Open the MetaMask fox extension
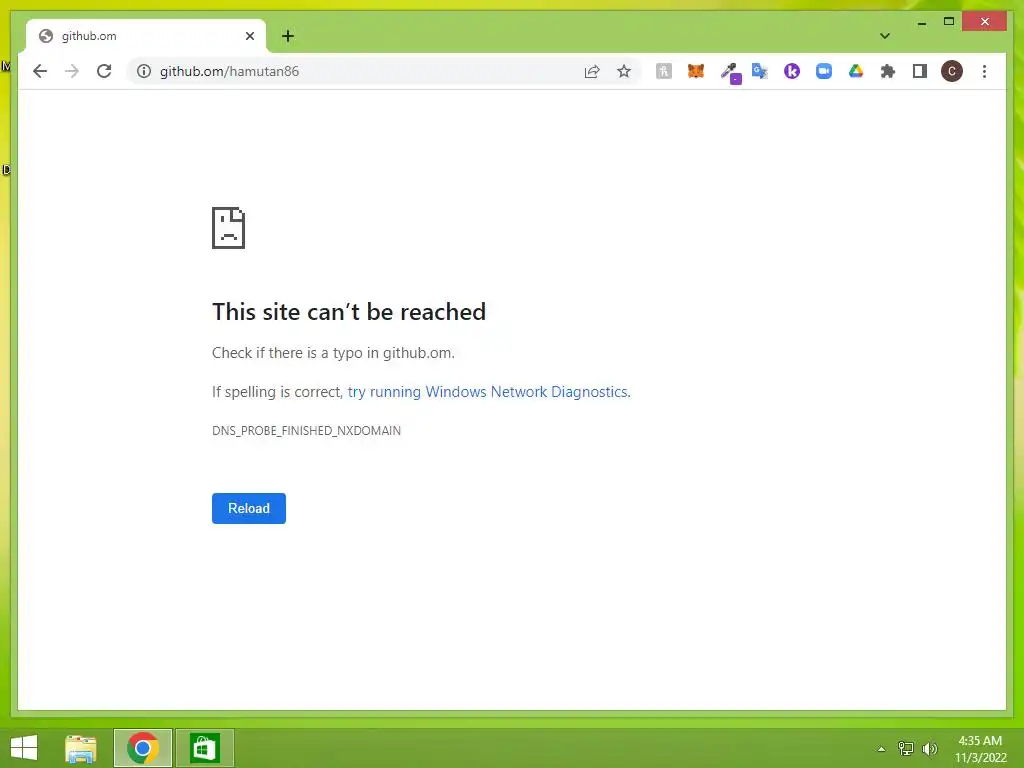Viewport: 1024px width, 768px height. click(x=696, y=71)
